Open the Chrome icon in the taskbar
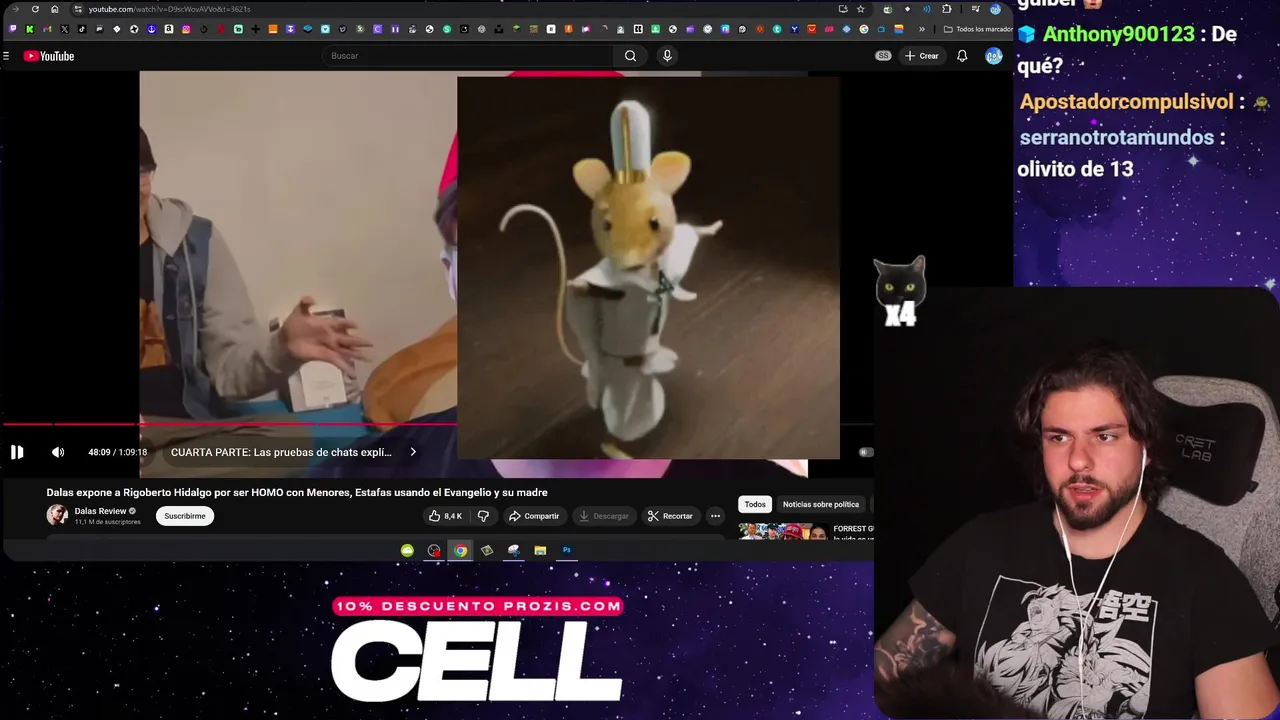This screenshot has width=1280, height=720. pyautogui.click(x=460, y=550)
